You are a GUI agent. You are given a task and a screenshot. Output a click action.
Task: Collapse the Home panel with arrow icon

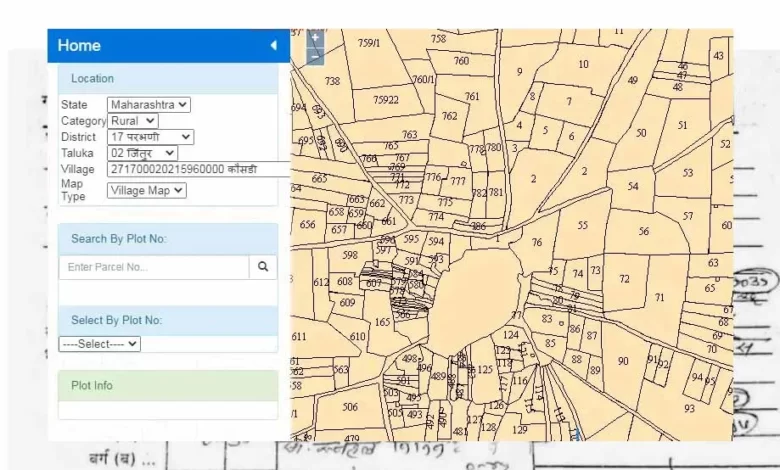(x=273, y=46)
